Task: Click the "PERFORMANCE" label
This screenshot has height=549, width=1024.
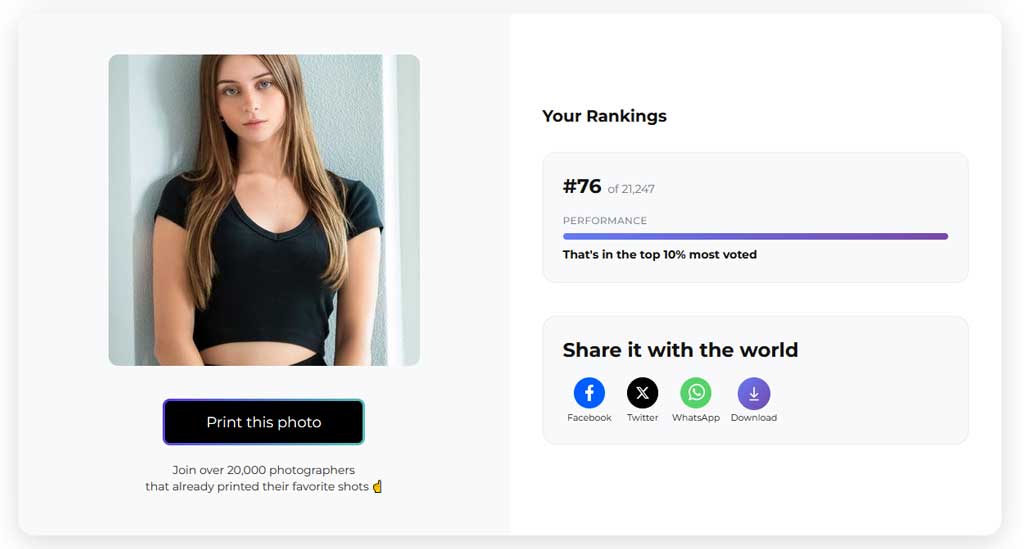Action: click(x=605, y=221)
